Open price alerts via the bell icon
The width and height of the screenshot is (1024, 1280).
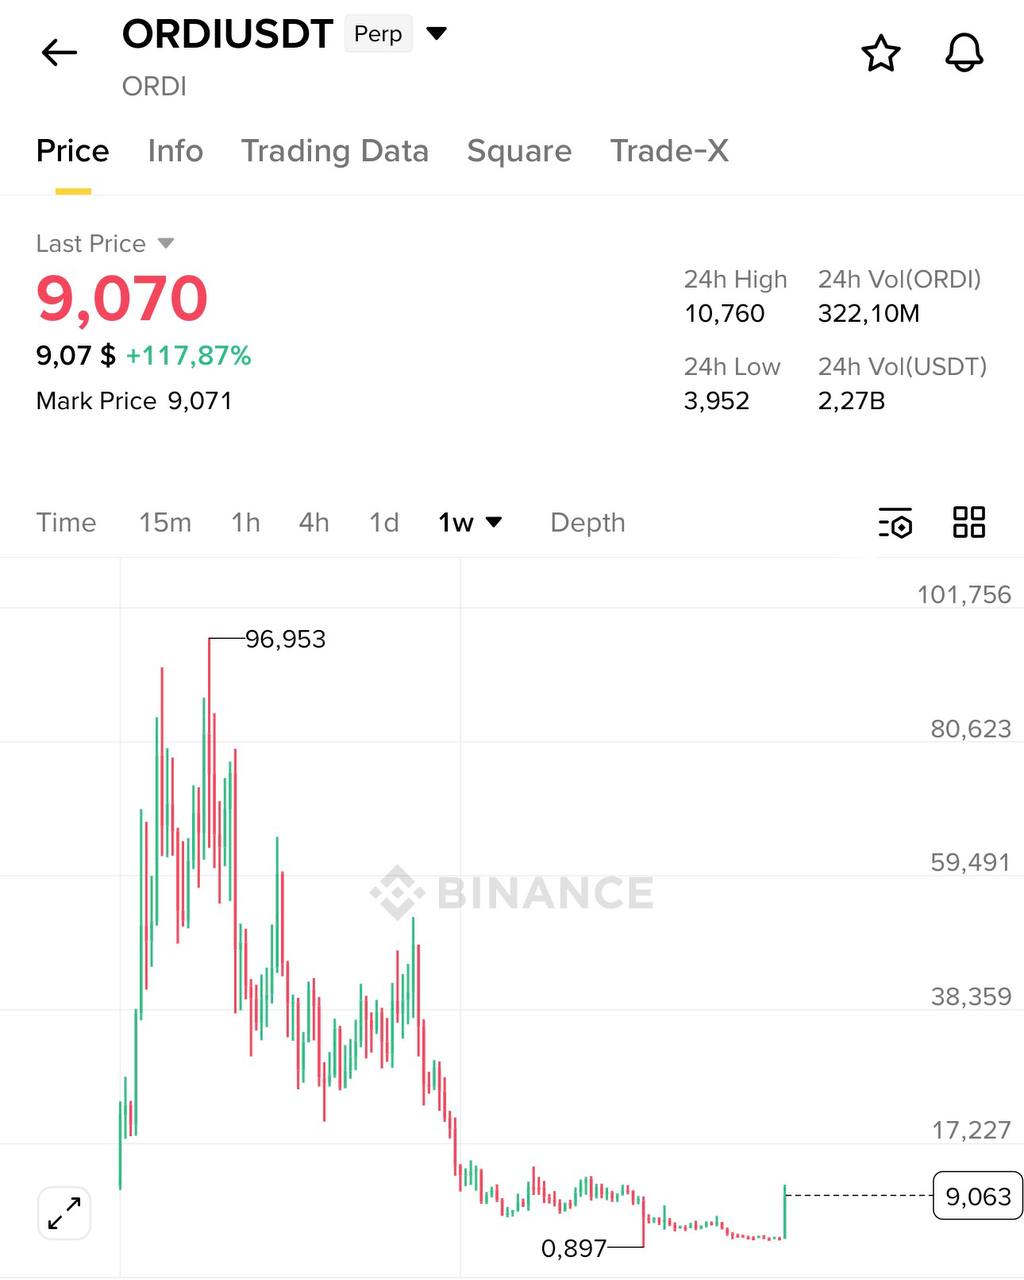point(963,53)
